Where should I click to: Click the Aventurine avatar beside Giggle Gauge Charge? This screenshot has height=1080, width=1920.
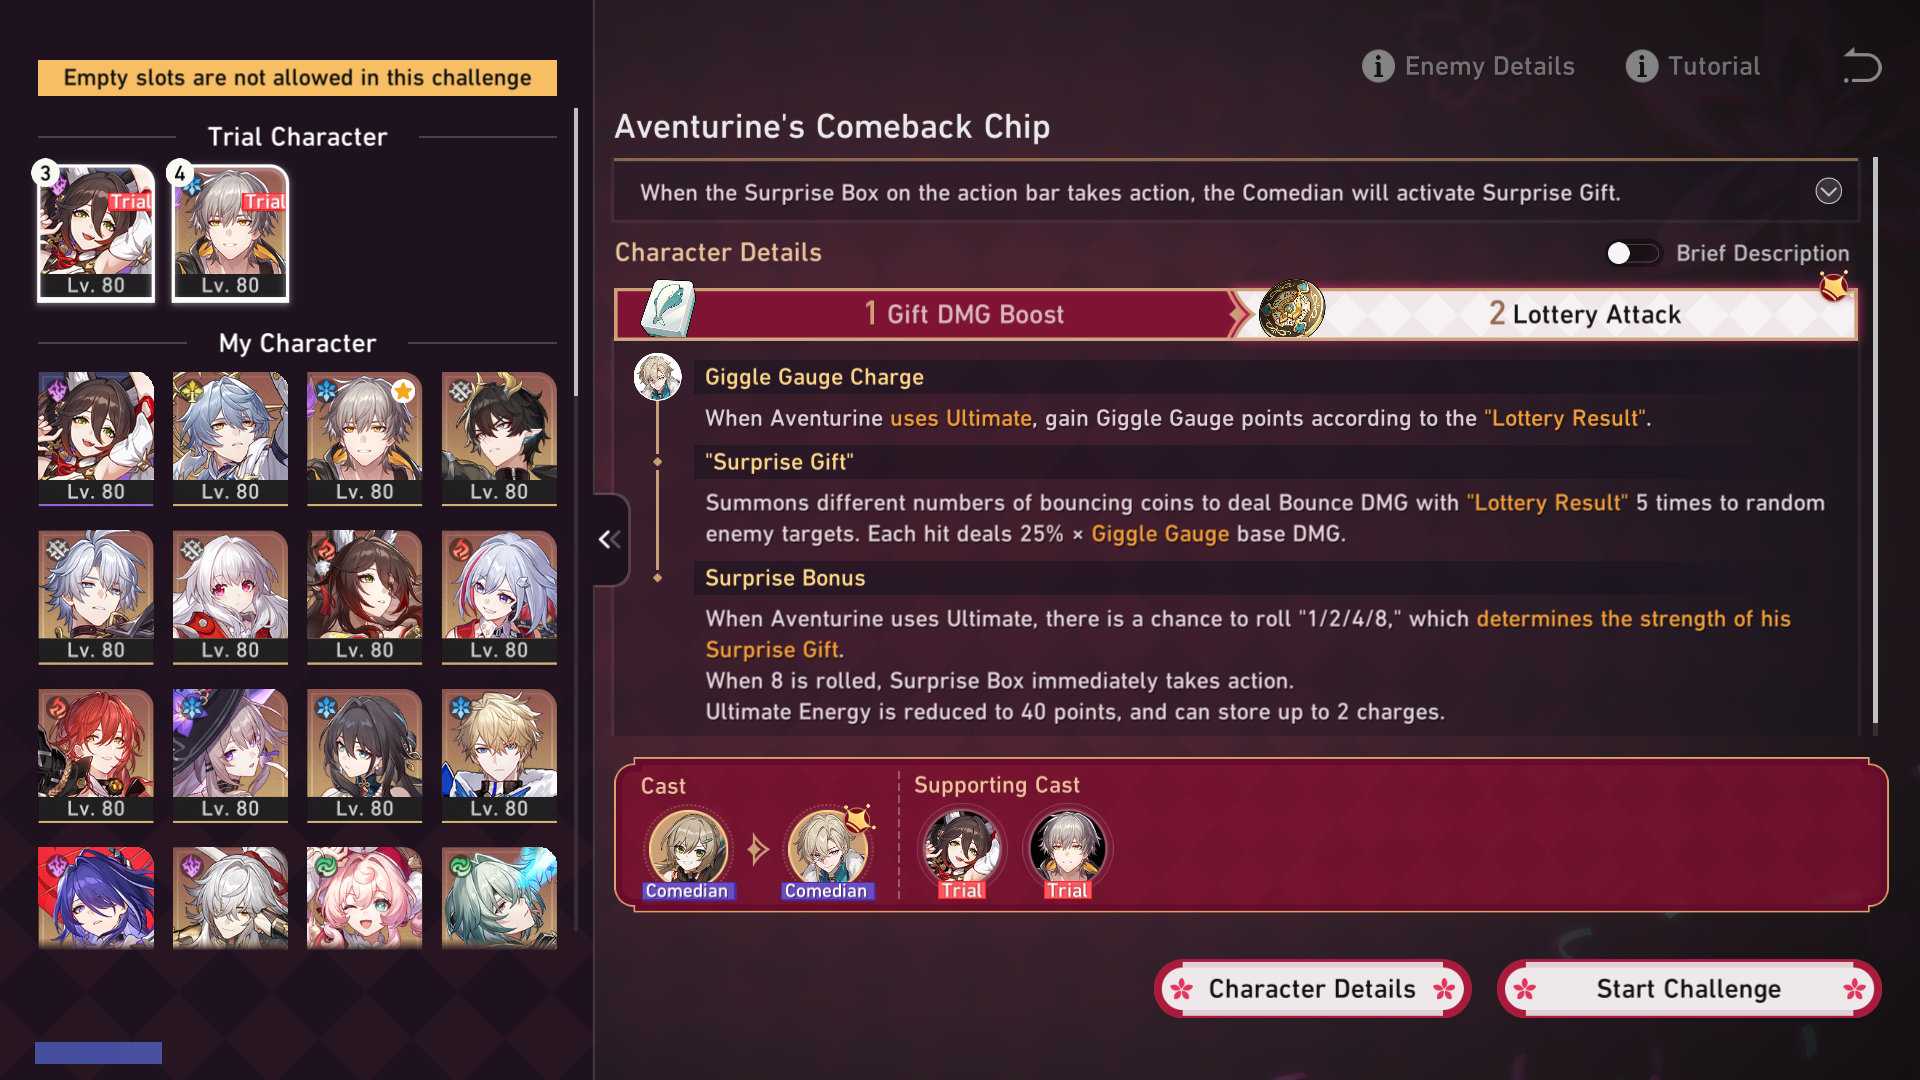pos(658,377)
